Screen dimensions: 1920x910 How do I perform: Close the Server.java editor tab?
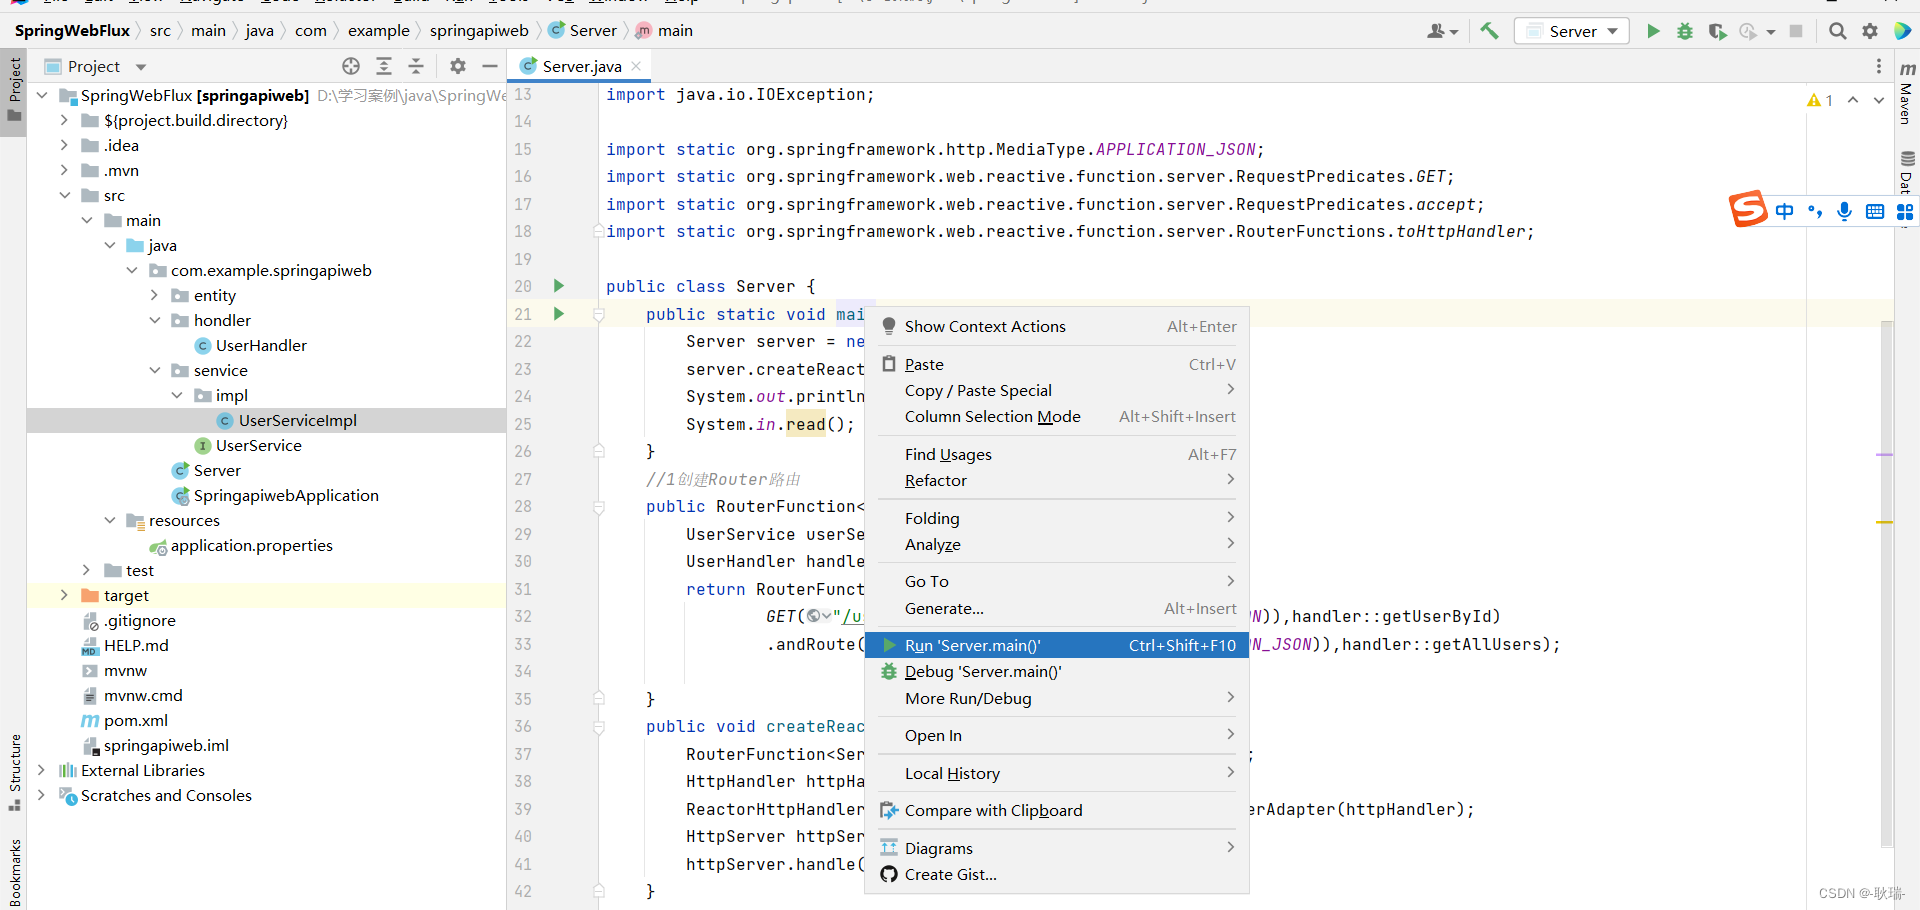coord(636,66)
